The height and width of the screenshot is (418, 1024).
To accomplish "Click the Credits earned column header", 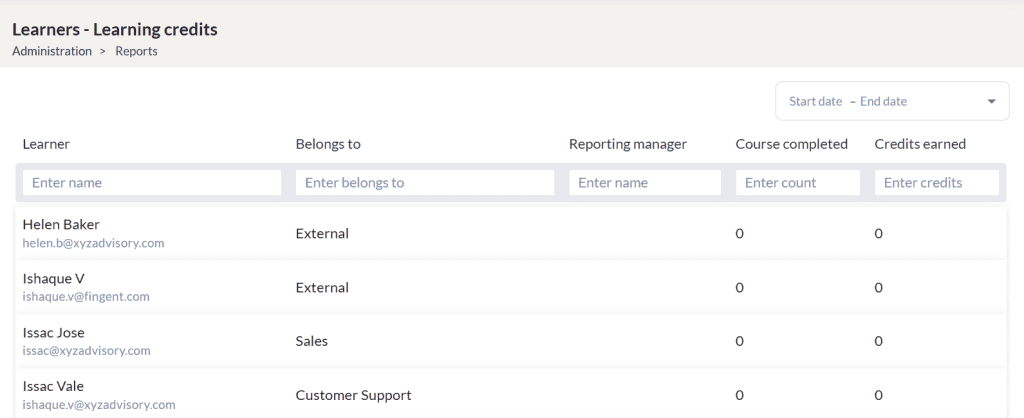I will (x=920, y=144).
